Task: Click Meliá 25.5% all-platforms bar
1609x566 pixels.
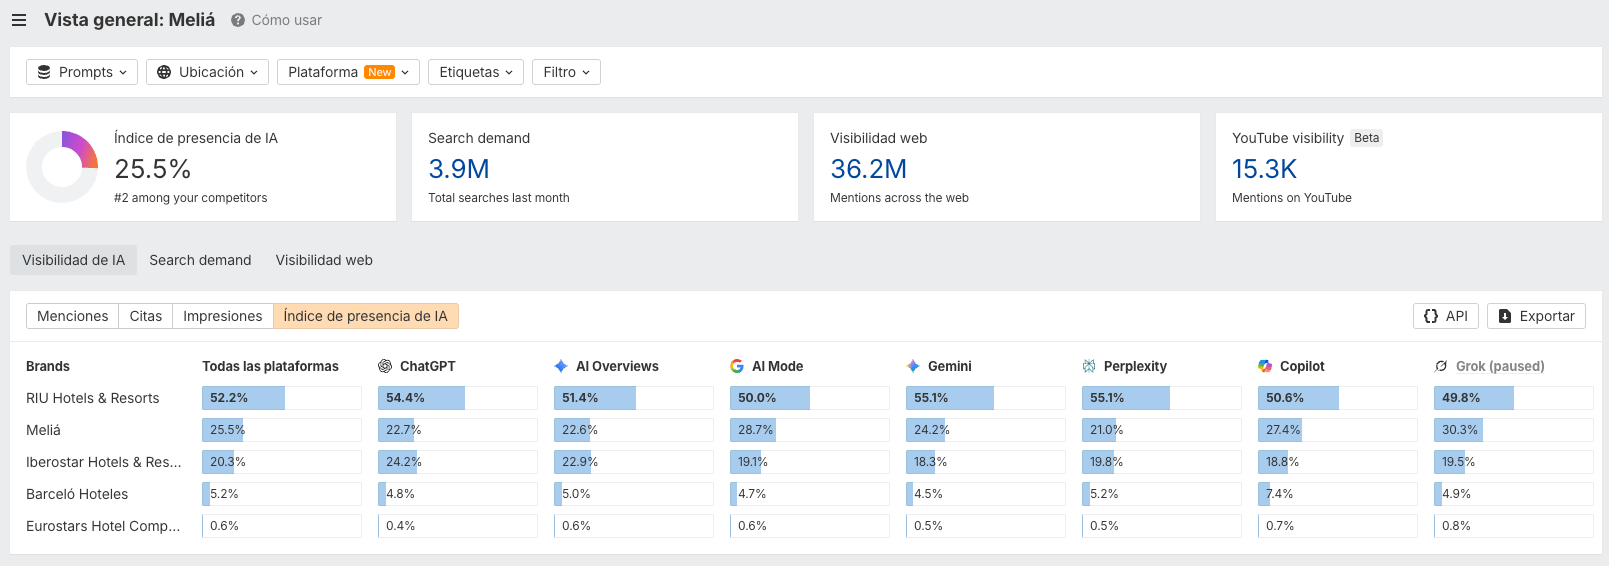Action: 282,430
